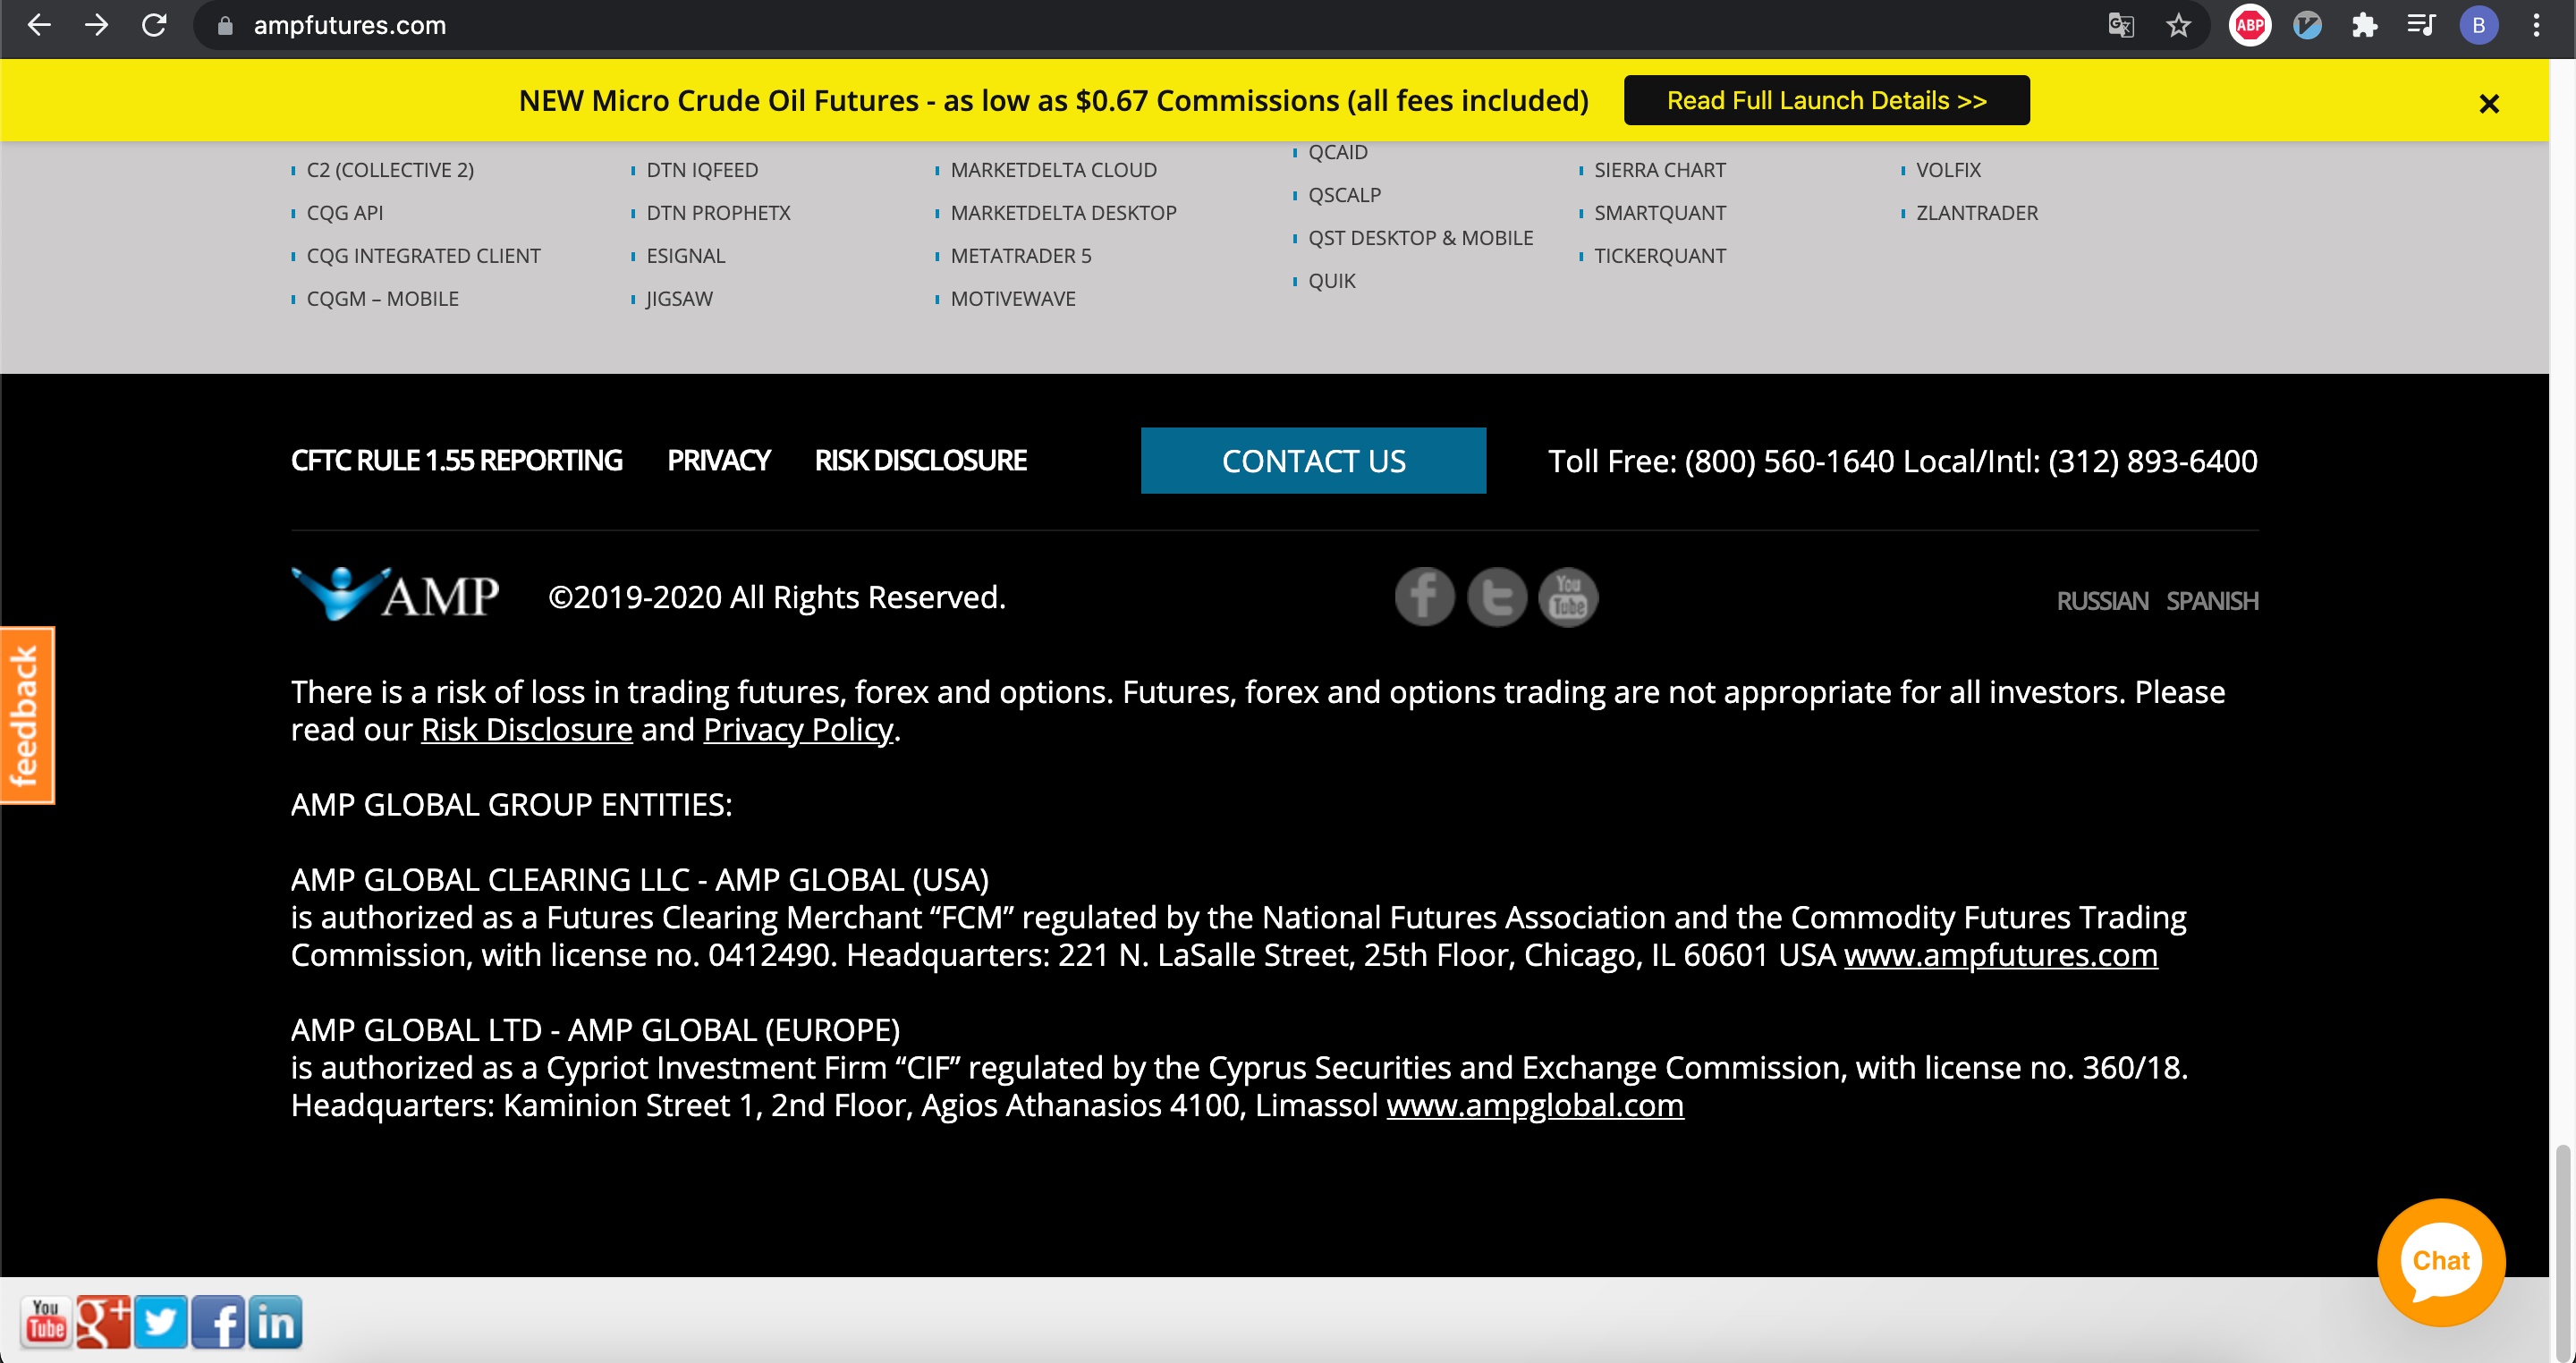
Task: Reload the page with refresh icon
Action: [154, 25]
